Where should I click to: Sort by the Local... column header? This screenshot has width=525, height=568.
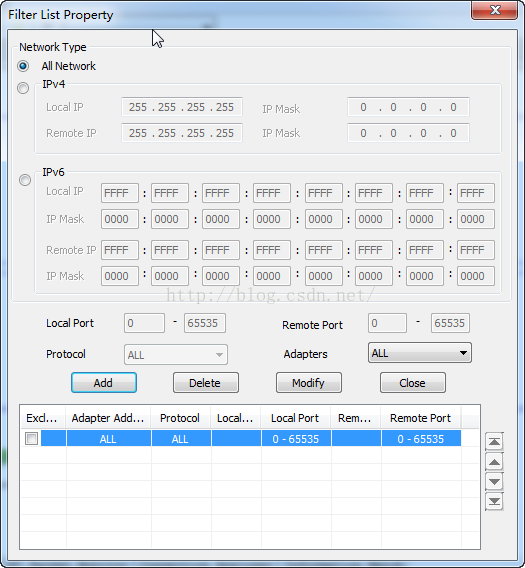tap(236, 418)
